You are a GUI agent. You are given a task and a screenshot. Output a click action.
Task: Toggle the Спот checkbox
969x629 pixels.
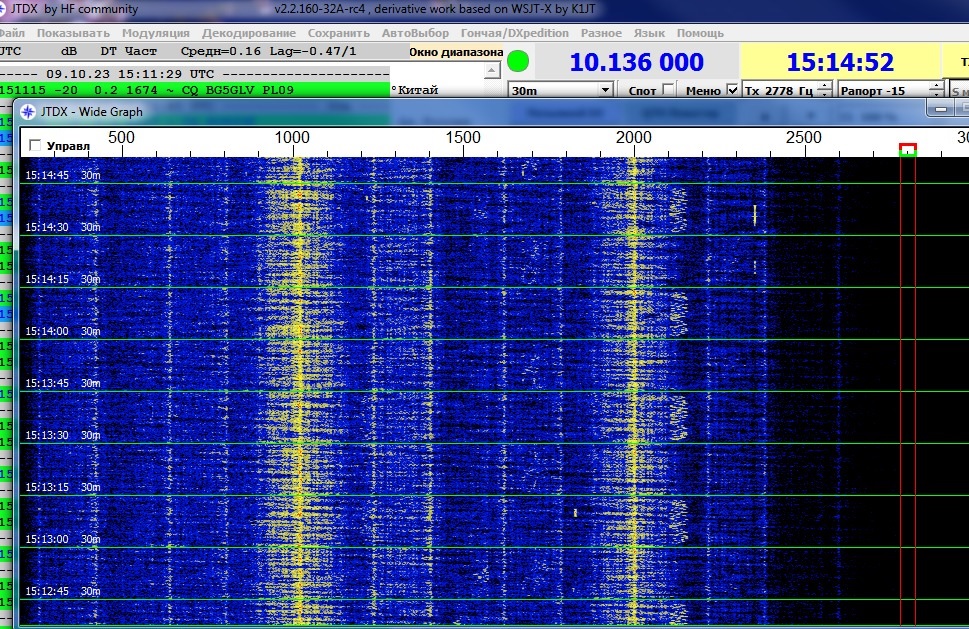coord(668,90)
